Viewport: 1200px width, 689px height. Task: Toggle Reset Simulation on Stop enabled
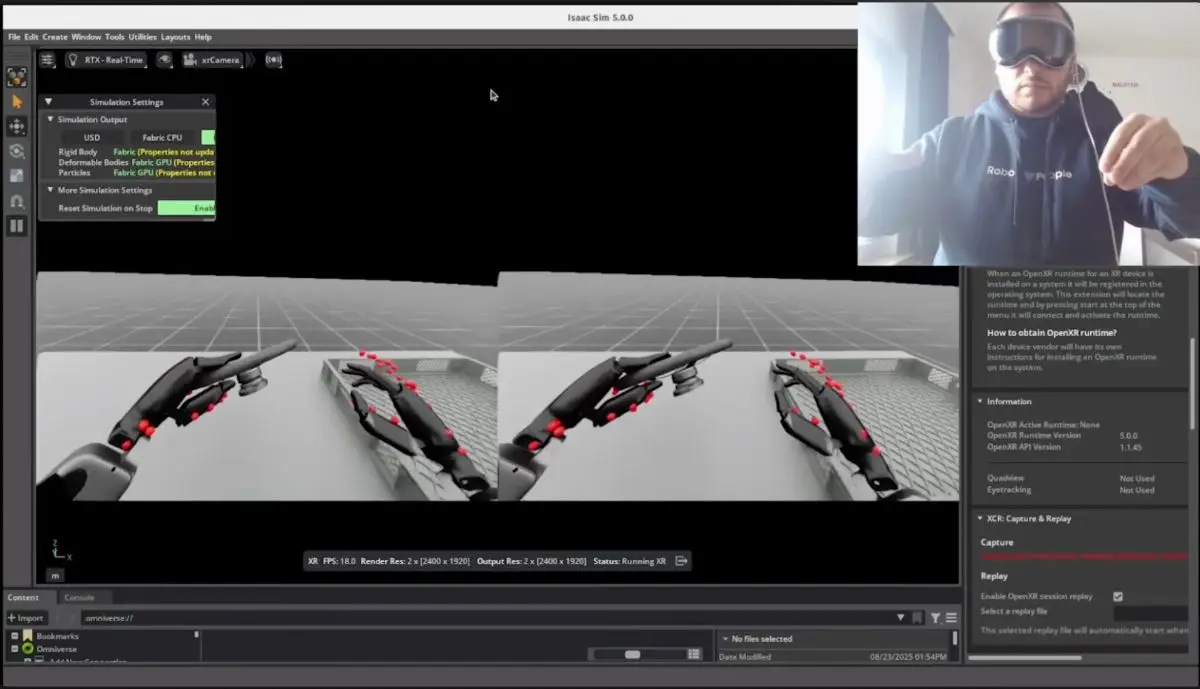187,208
